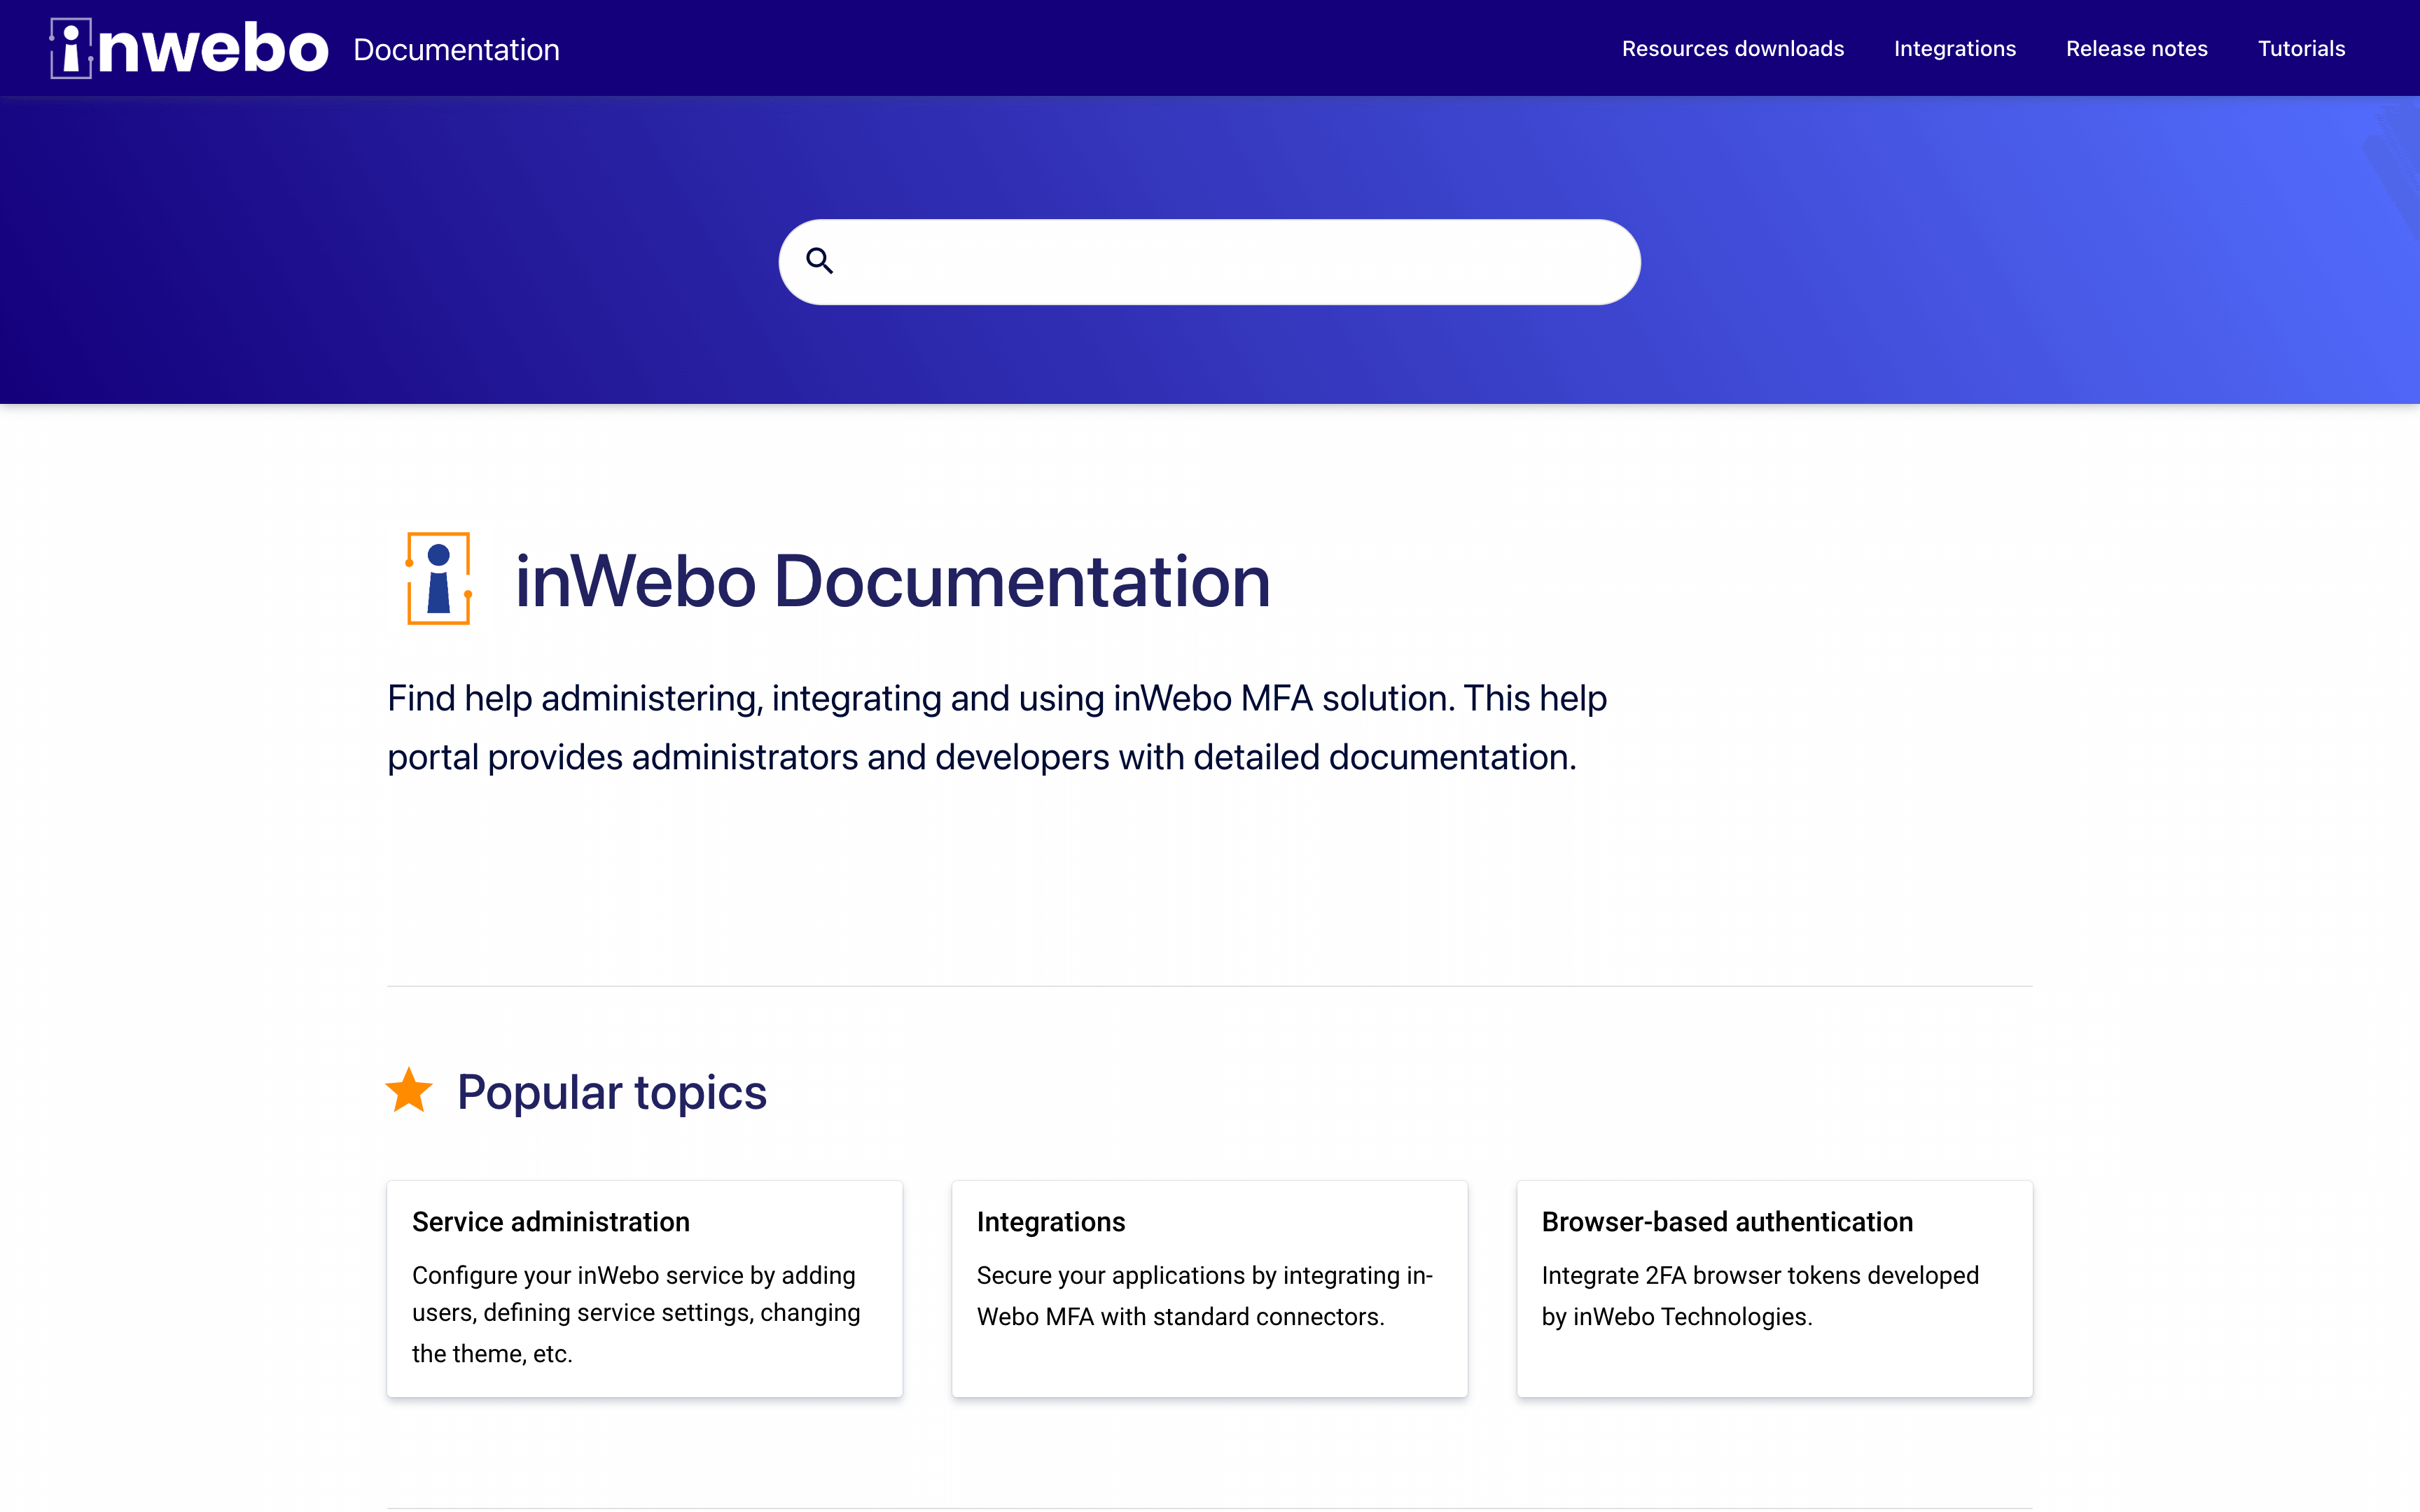The width and height of the screenshot is (2420, 1512).
Task: Open the Service administration card
Action: coord(645,1288)
